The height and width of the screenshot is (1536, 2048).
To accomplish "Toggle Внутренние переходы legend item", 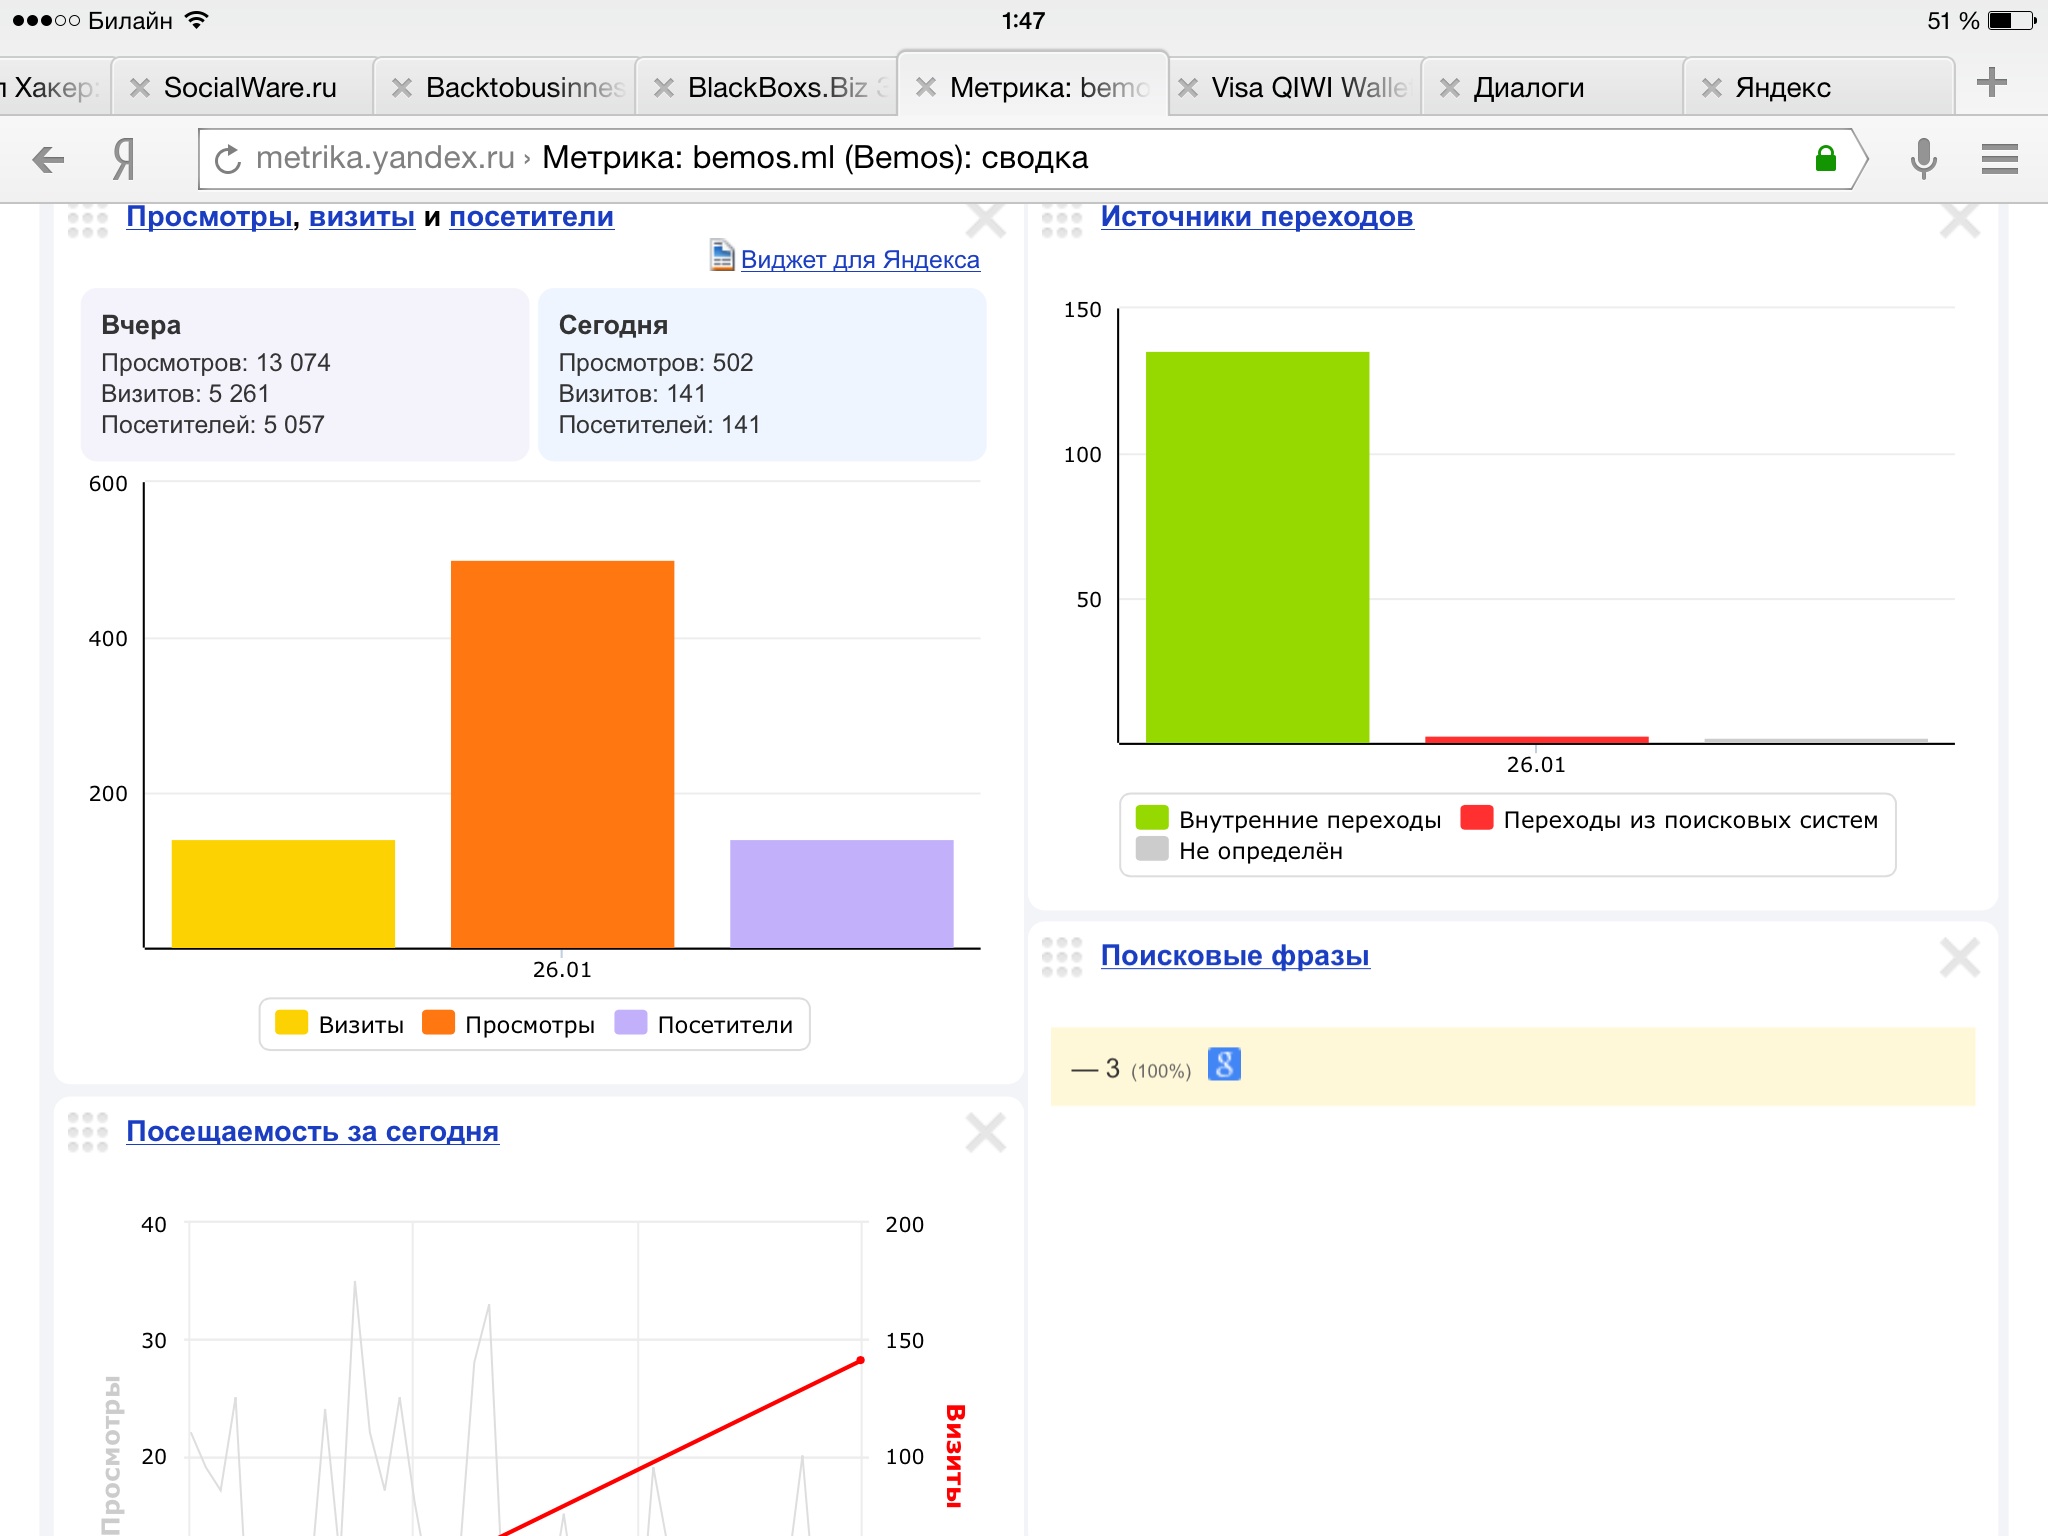I will (x=1289, y=820).
